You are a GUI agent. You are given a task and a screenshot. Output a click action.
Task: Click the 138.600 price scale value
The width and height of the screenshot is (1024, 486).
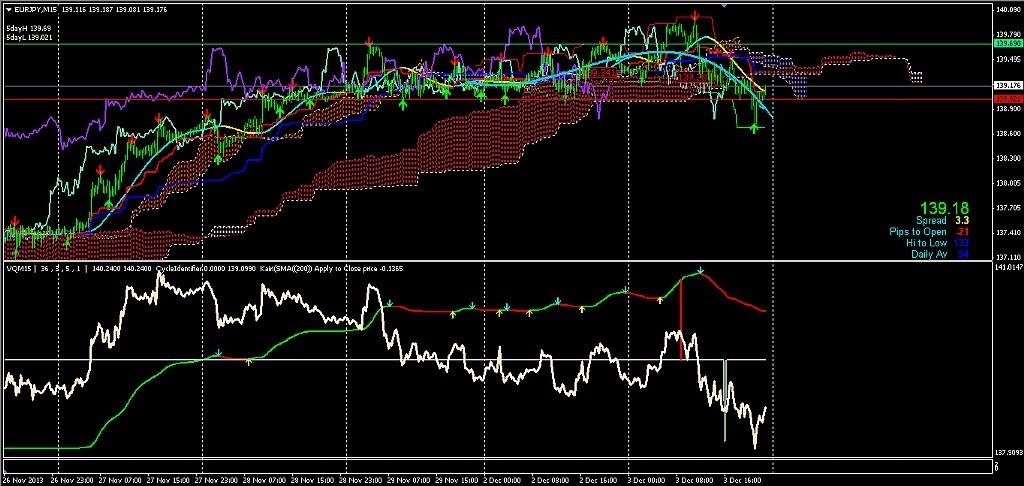(1008, 134)
